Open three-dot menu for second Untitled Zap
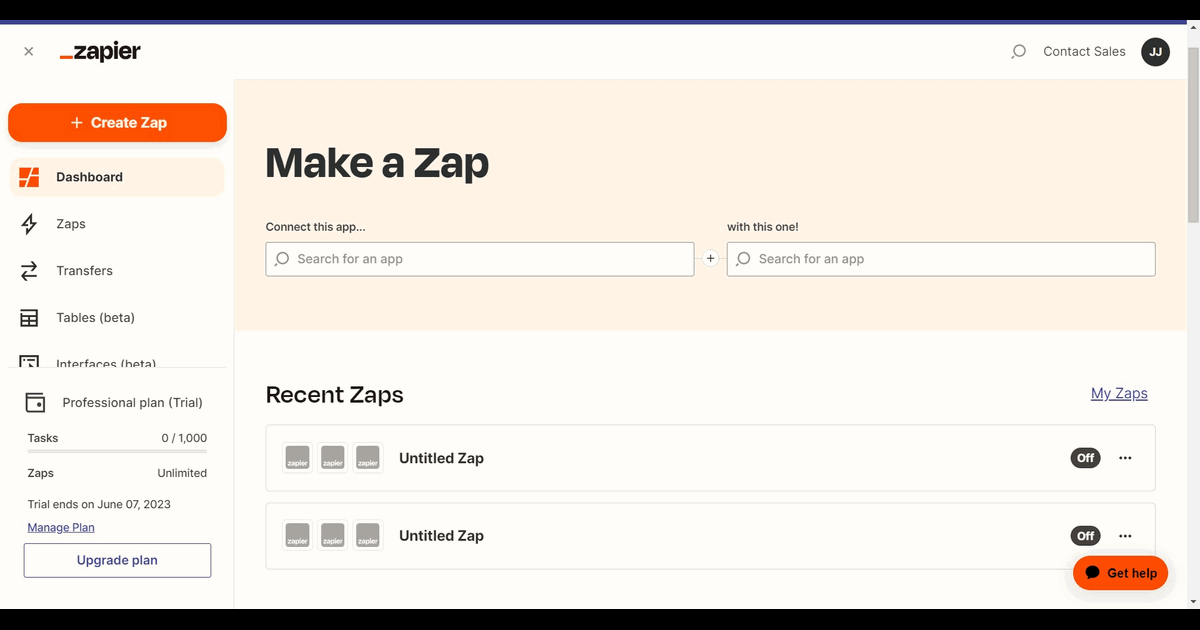This screenshot has width=1200, height=630. point(1125,536)
